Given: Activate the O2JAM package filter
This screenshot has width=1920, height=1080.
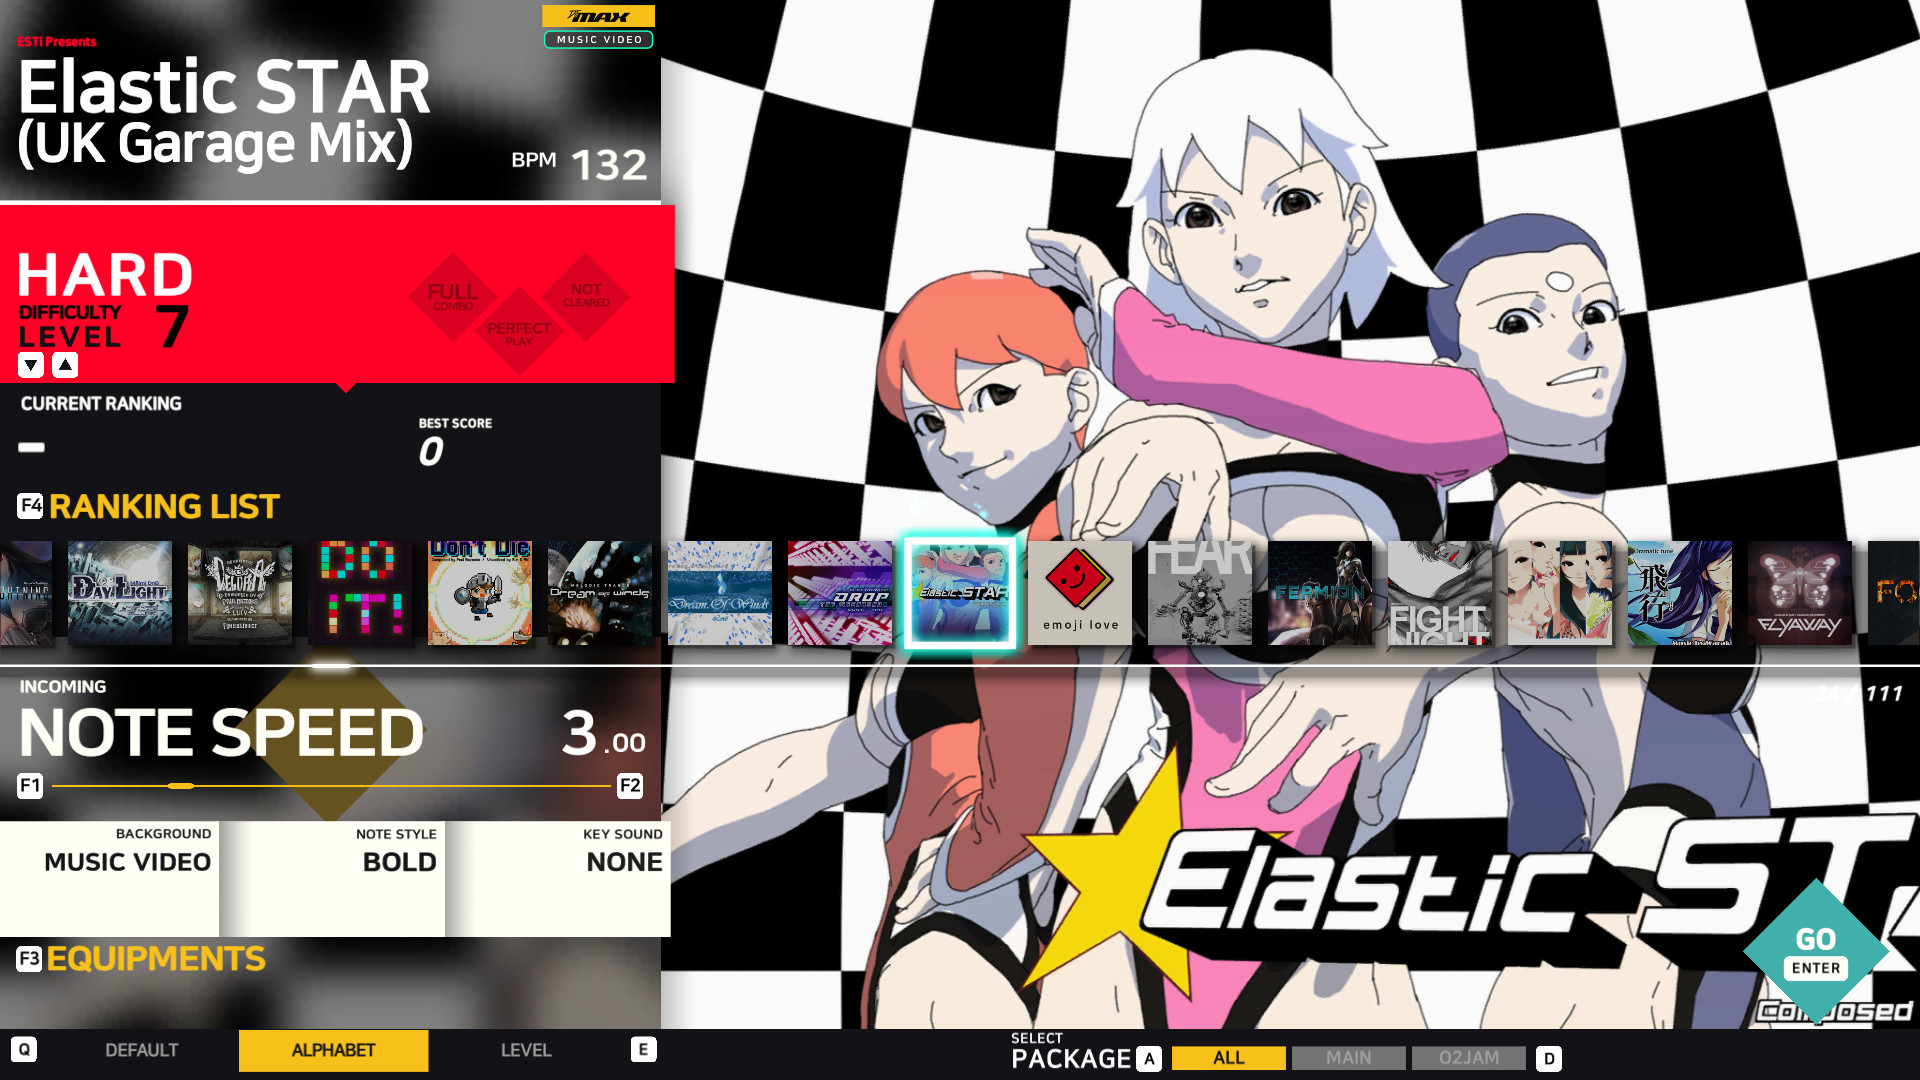Looking at the screenshot, I should point(1468,1057).
